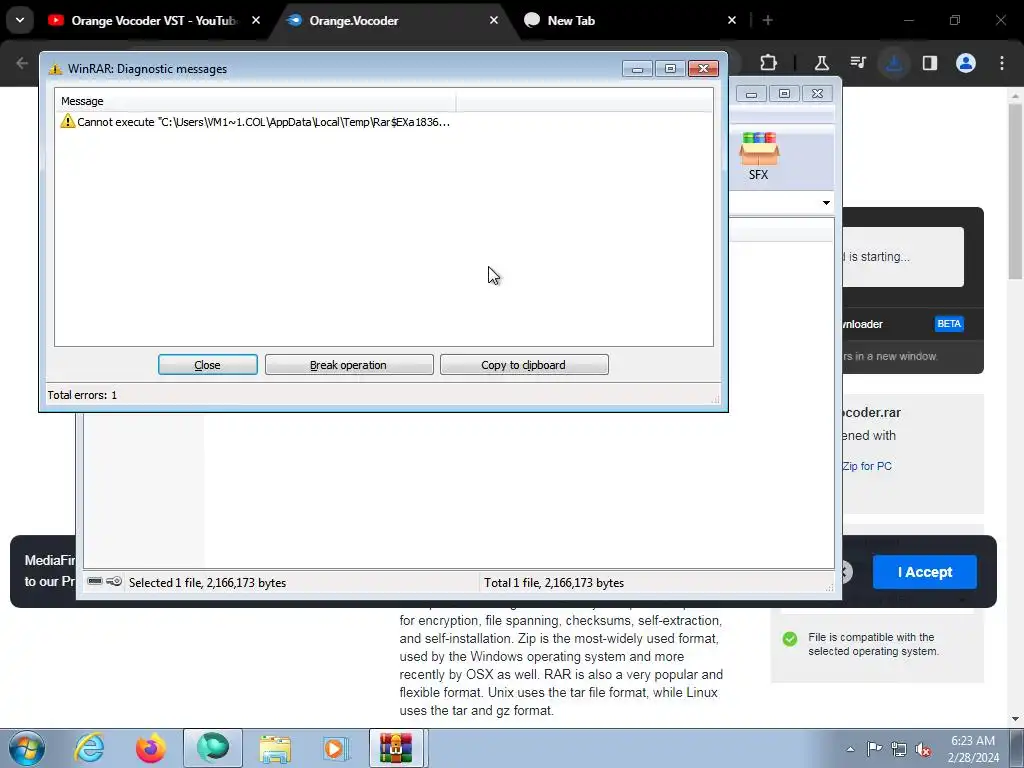
Task: Open the 'Zip for PC' link
Action: [x=867, y=466]
